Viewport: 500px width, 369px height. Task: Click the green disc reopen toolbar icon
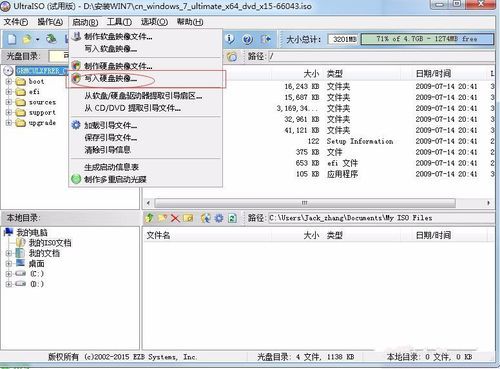coord(51,39)
